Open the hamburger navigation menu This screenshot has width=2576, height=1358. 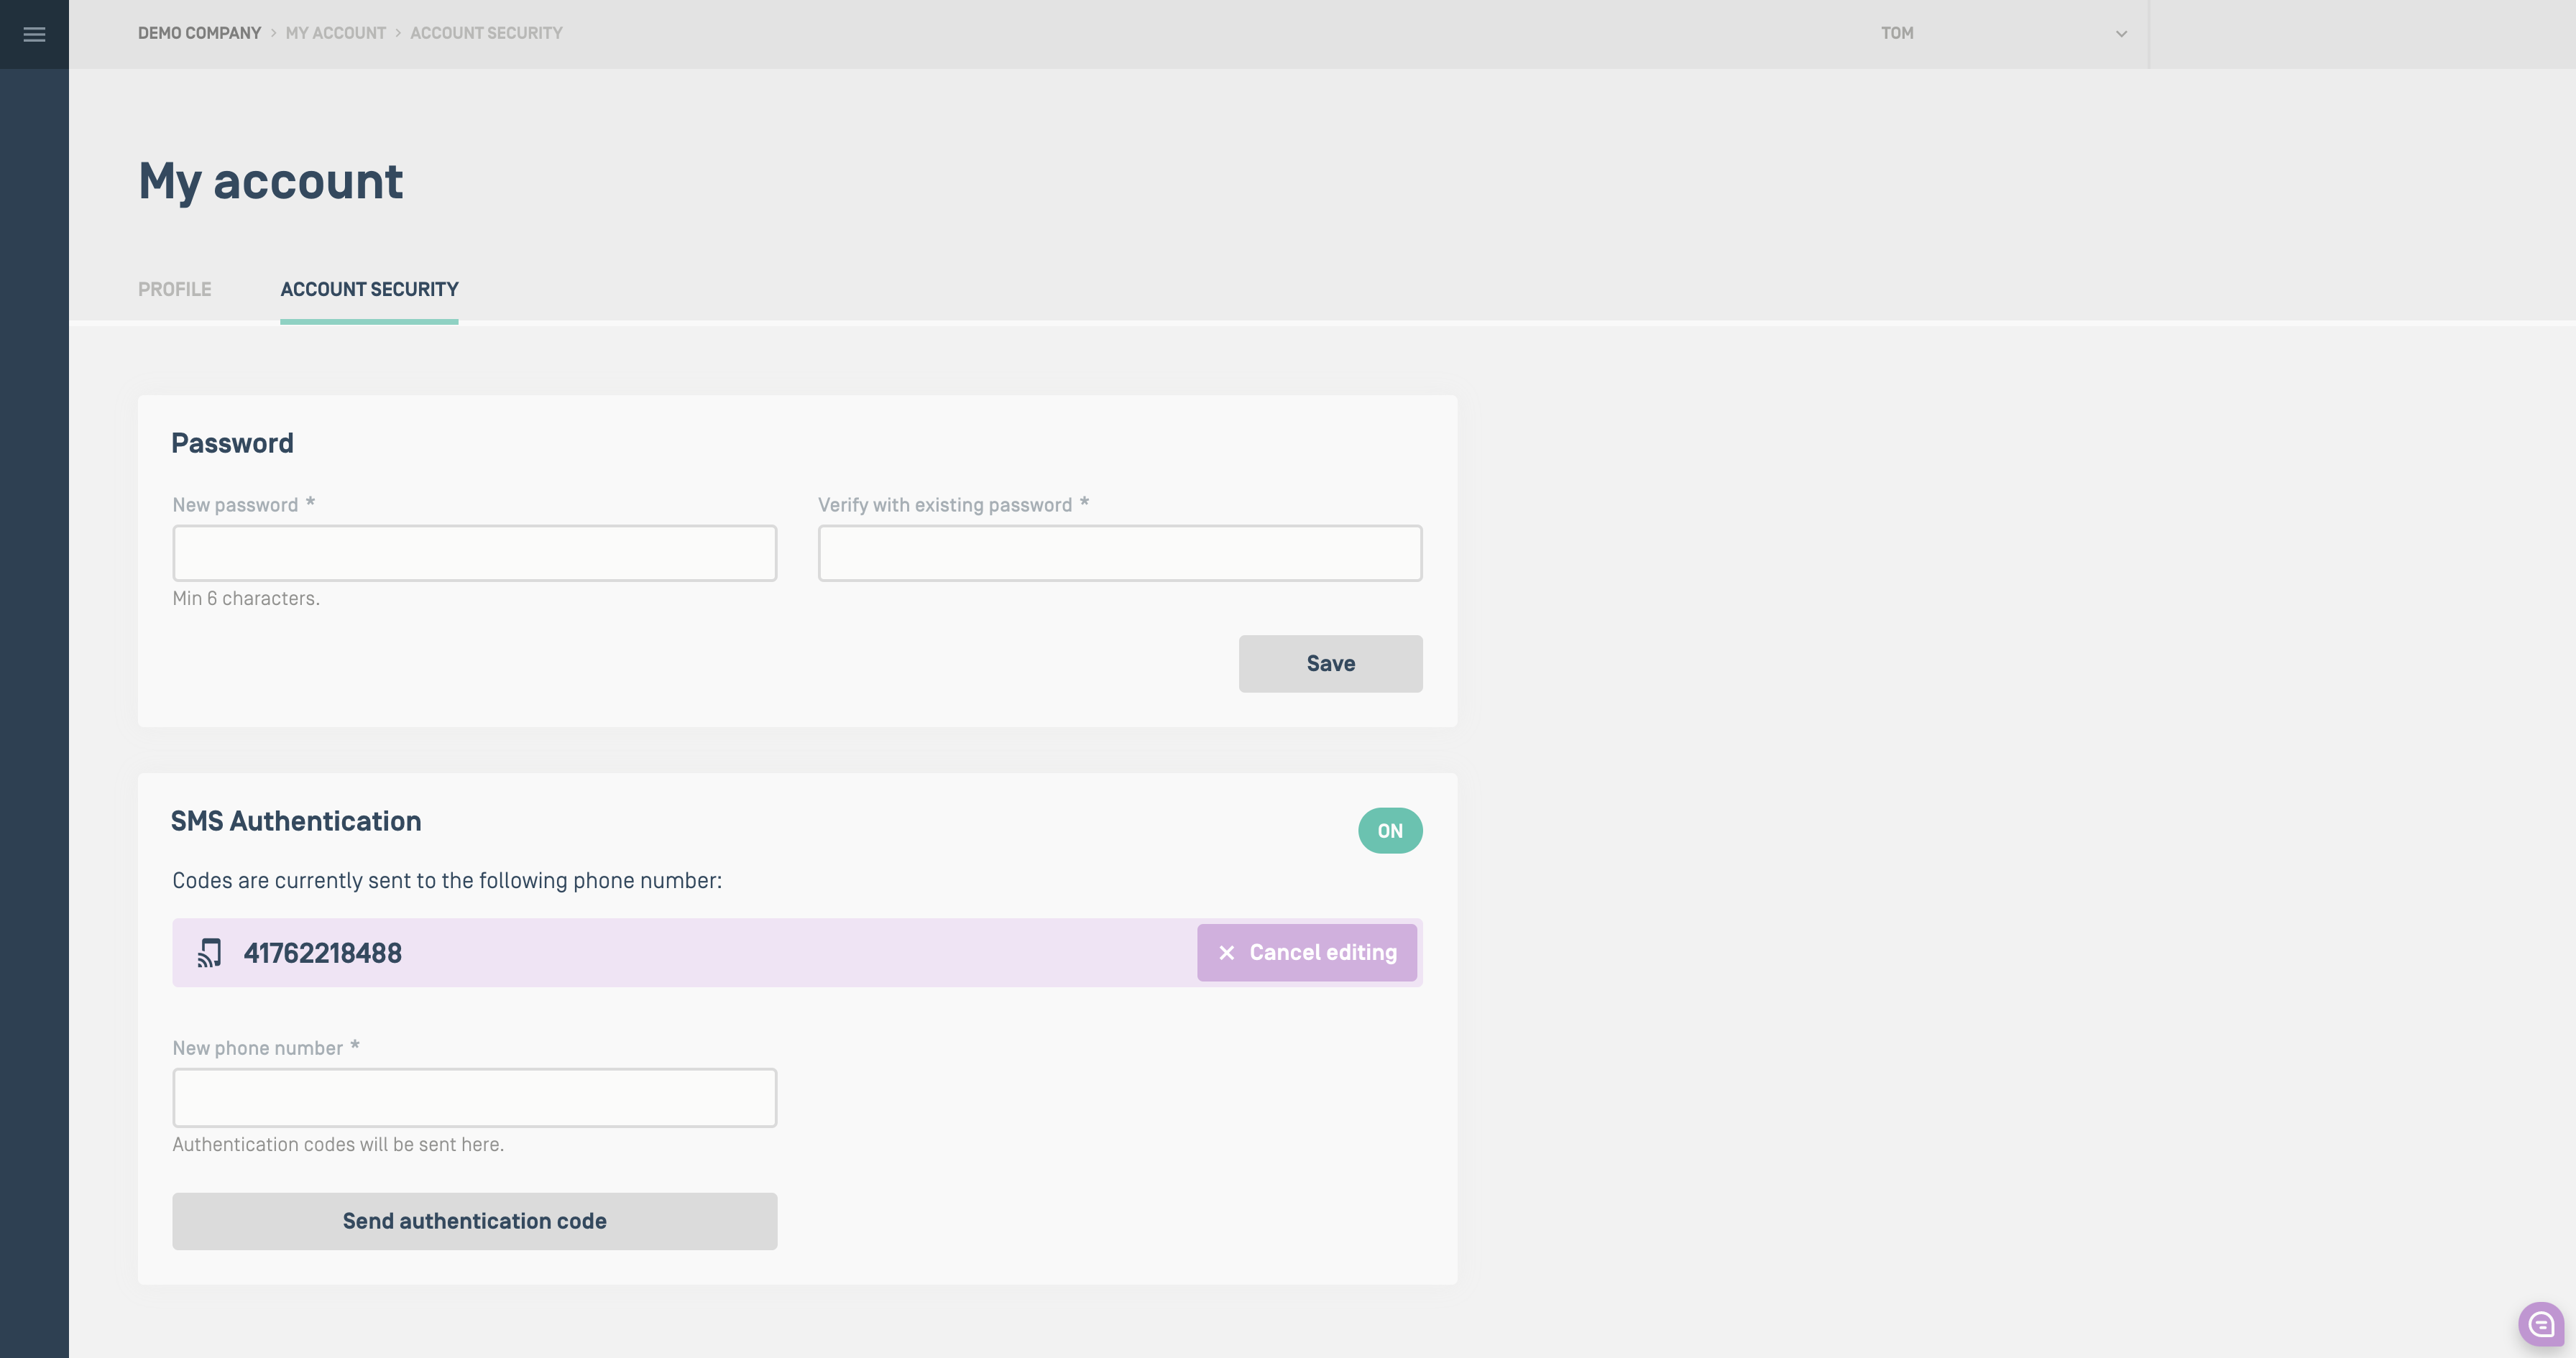34,34
